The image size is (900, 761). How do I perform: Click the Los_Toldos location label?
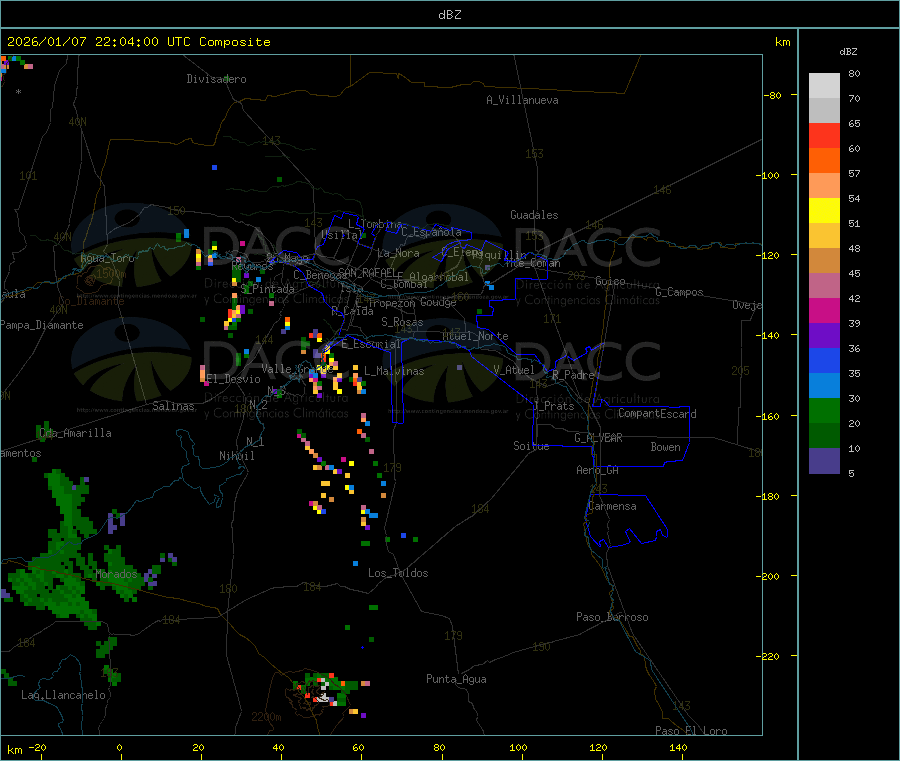(x=398, y=573)
